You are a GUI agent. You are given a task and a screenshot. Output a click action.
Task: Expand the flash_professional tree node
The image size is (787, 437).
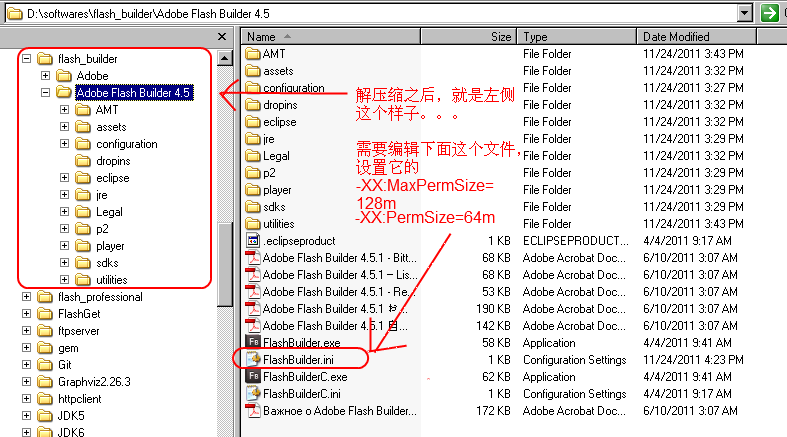point(27,297)
